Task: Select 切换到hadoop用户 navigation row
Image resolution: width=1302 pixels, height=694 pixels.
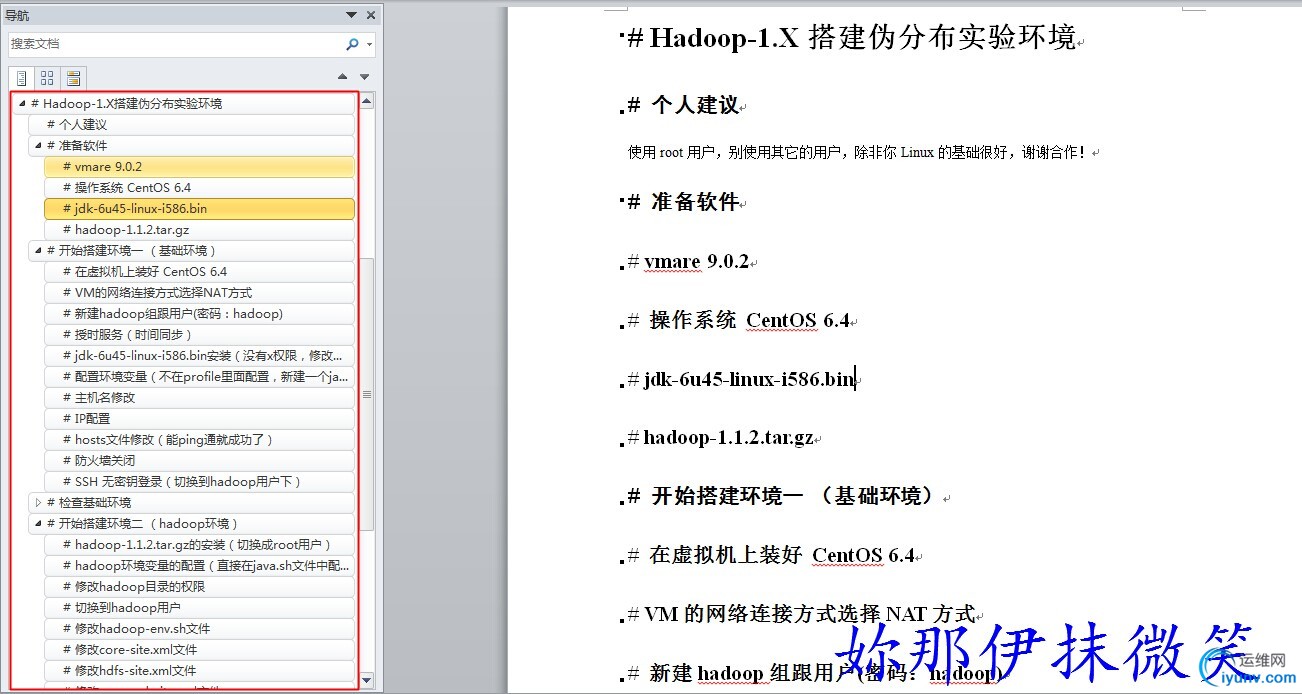Action: point(199,607)
